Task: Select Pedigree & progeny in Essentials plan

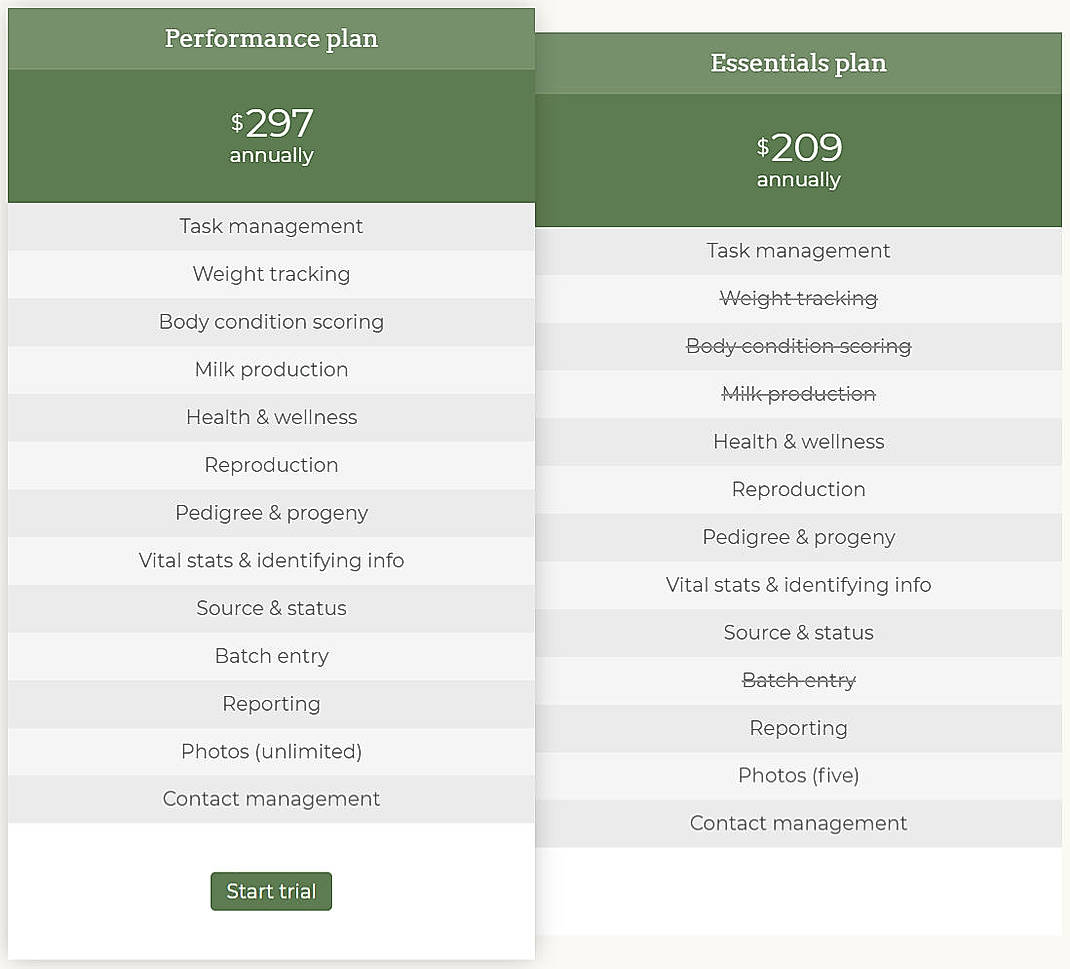Action: 798,537
